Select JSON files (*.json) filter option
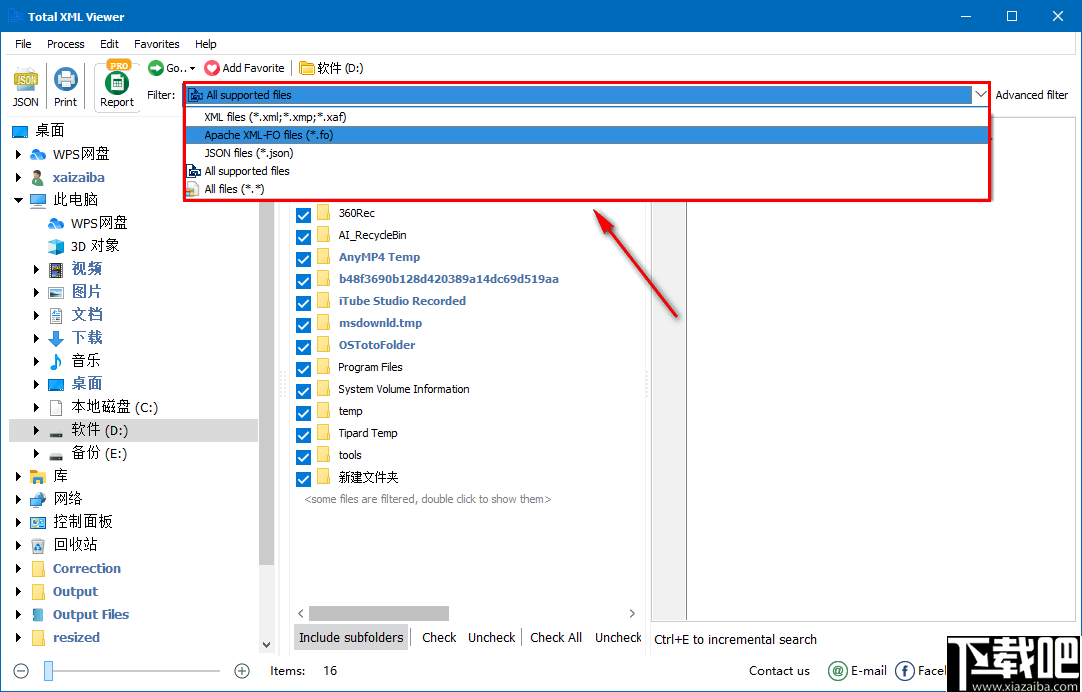Image resolution: width=1082 pixels, height=692 pixels. click(587, 153)
